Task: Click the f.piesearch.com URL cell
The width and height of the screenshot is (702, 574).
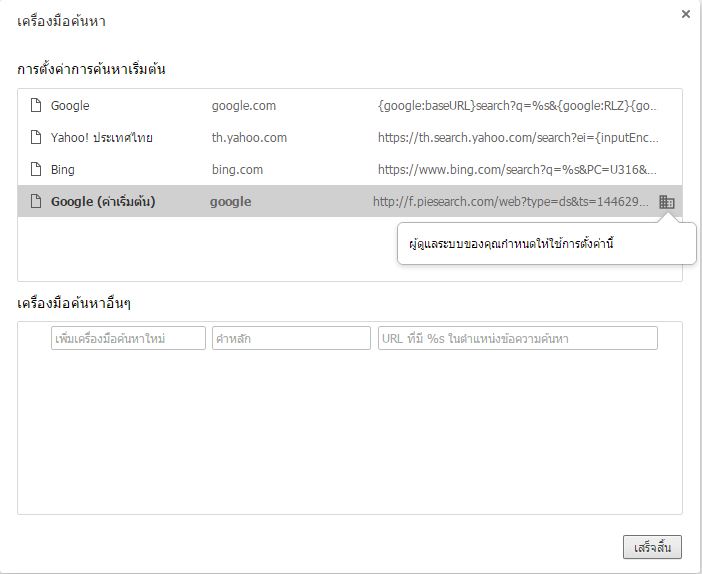Action: [510, 202]
